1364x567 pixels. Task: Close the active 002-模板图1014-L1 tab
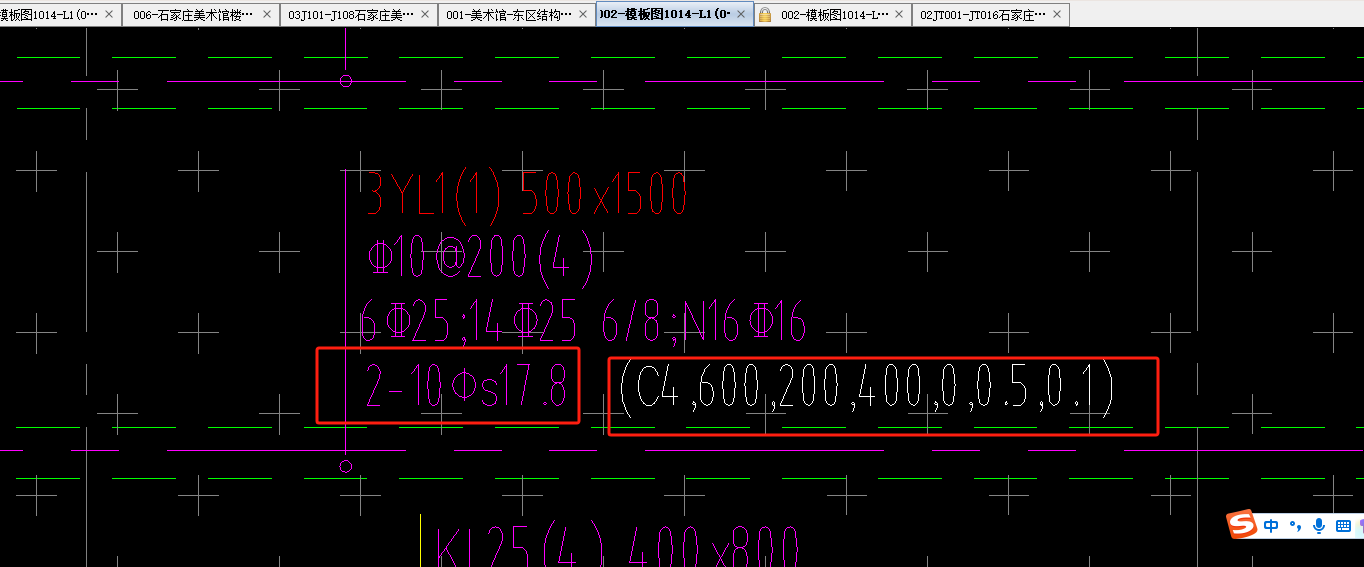click(x=740, y=15)
